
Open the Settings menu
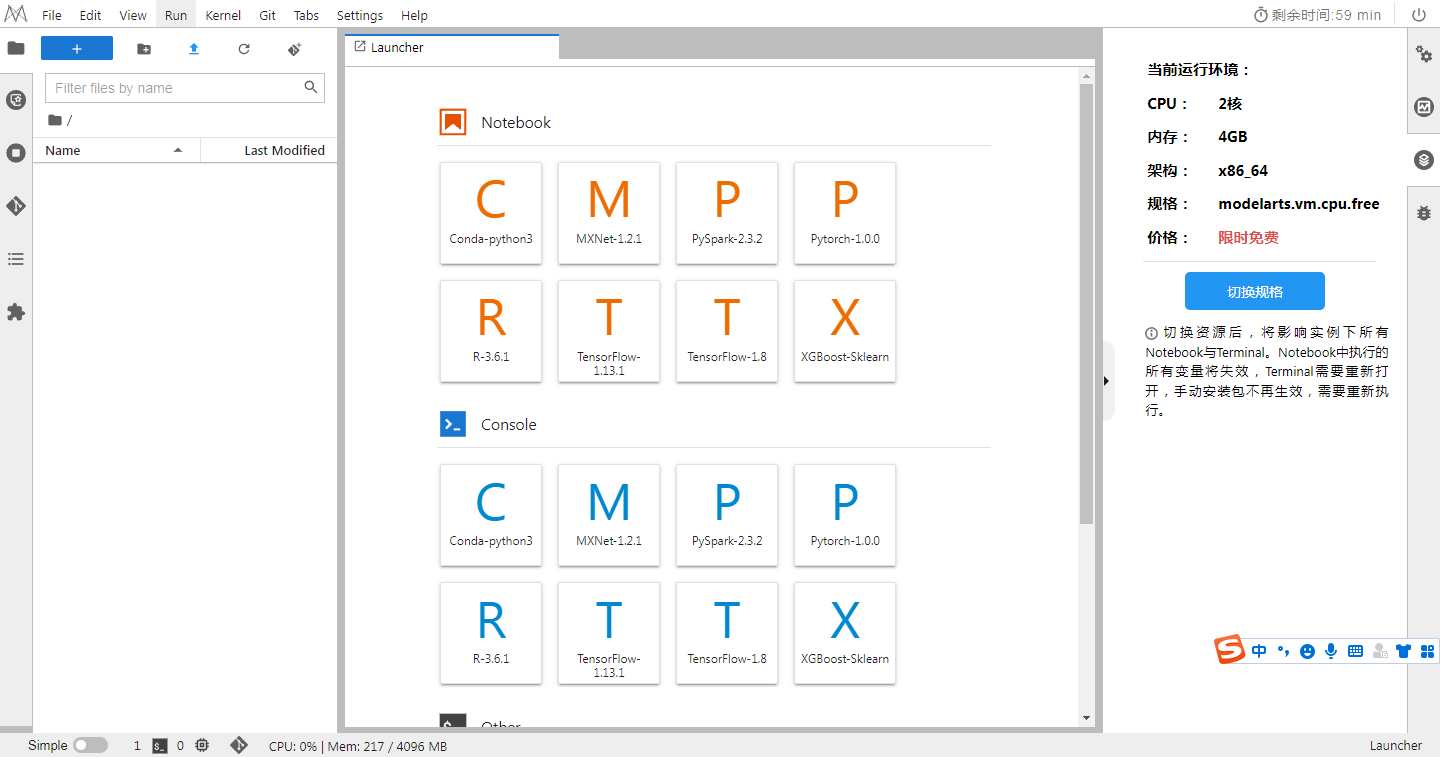[x=360, y=15]
